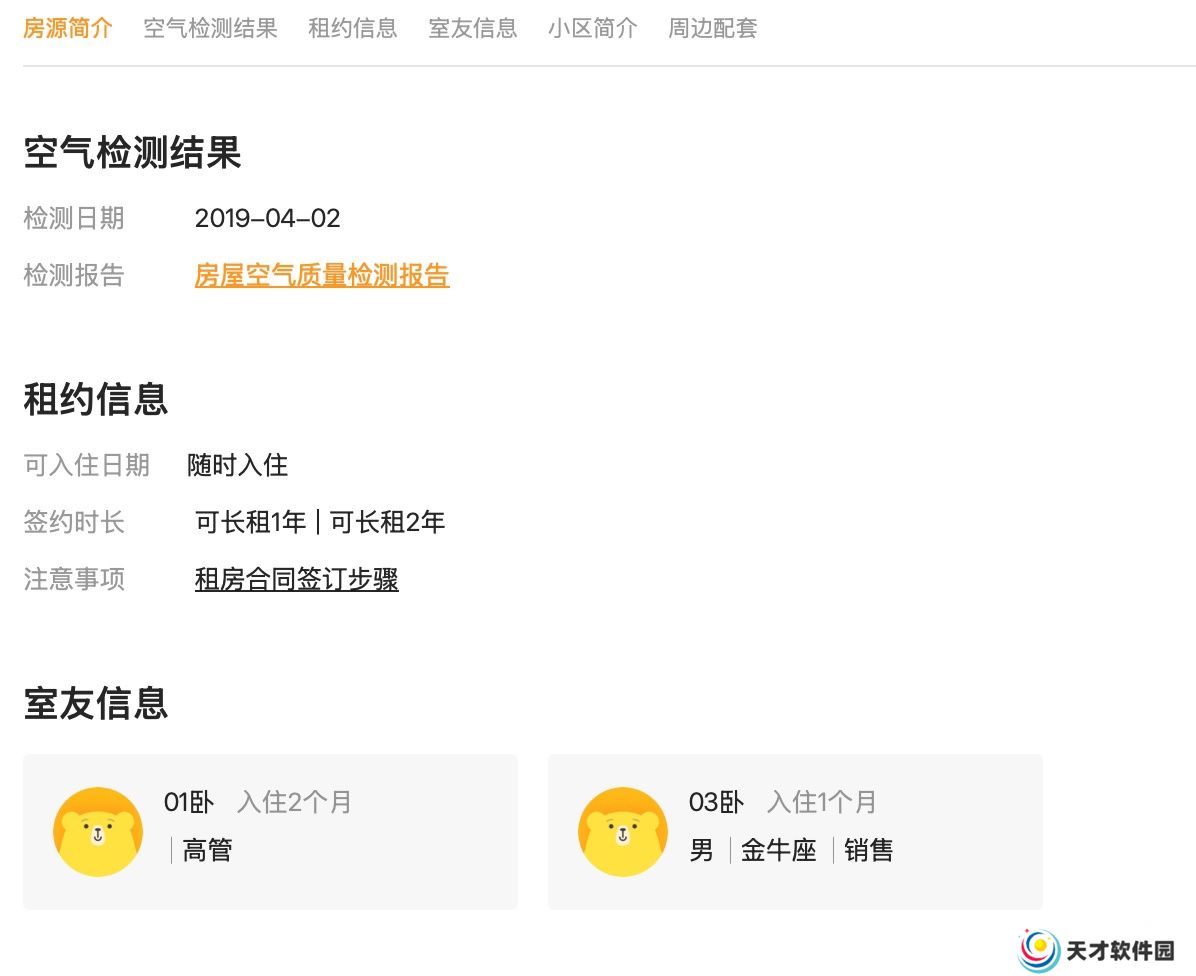This screenshot has height=976, width=1196.
Task: Click the 销售 occupation tag
Action: 868,850
